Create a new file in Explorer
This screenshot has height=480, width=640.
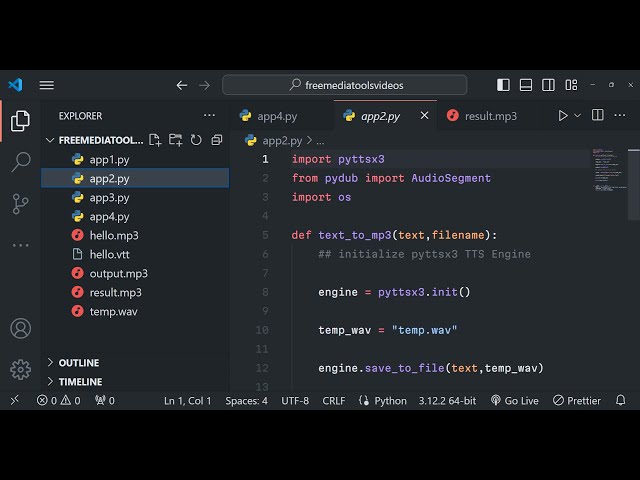(x=157, y=140)
